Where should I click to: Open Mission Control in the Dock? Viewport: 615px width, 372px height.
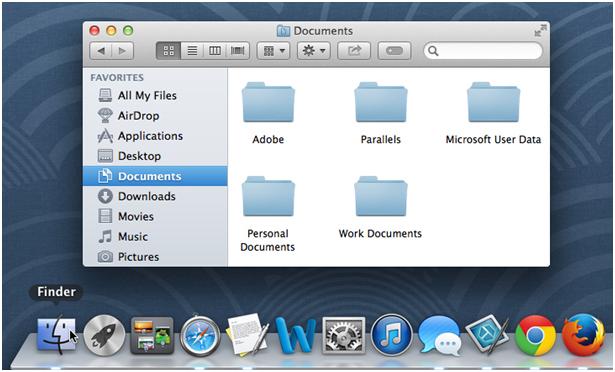[152, 335]
